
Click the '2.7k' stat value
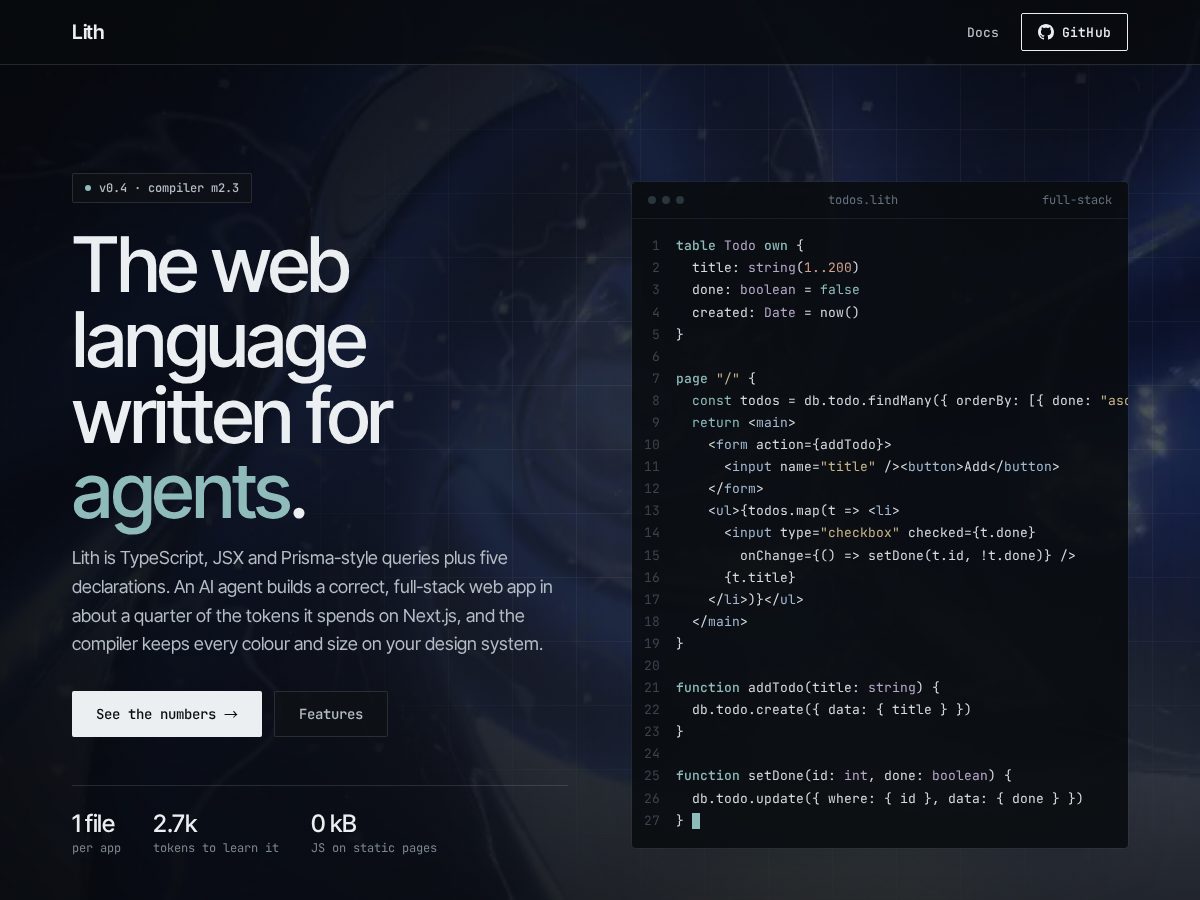pos(175,824)
